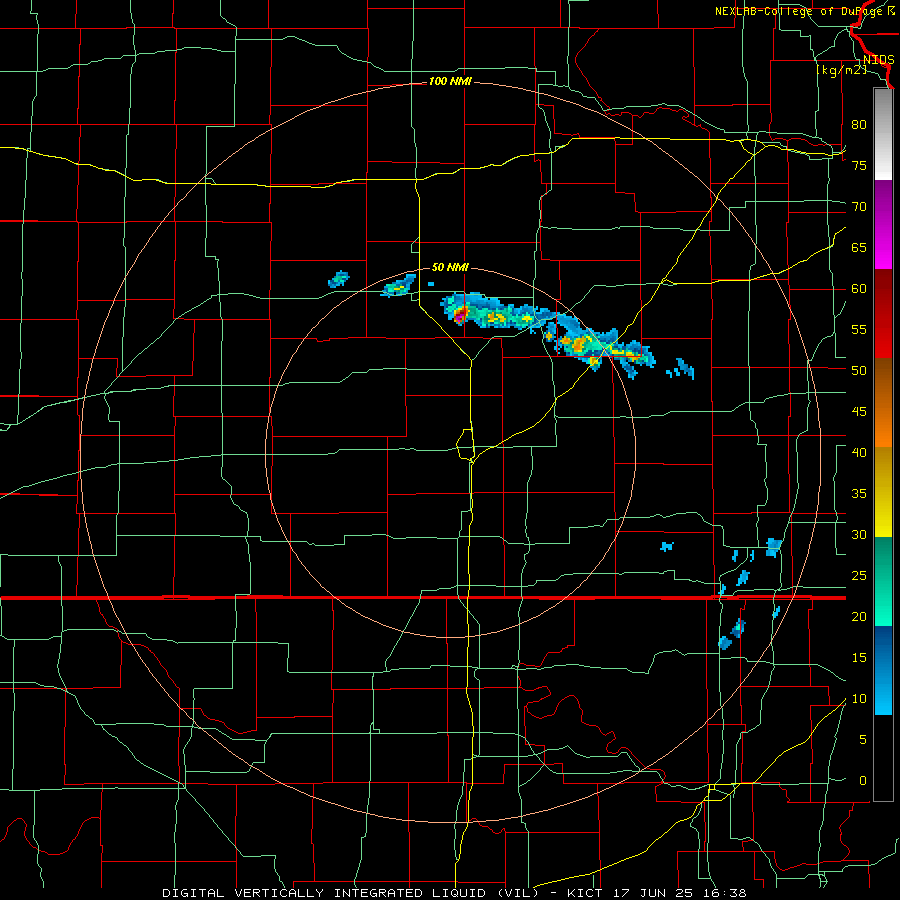This screenshot has height=900, width=900.
Task: Click the DIGITAL VERTICALLY INTEGRATED LIQUID (VIL) title
Action: [x=350, y=893]
